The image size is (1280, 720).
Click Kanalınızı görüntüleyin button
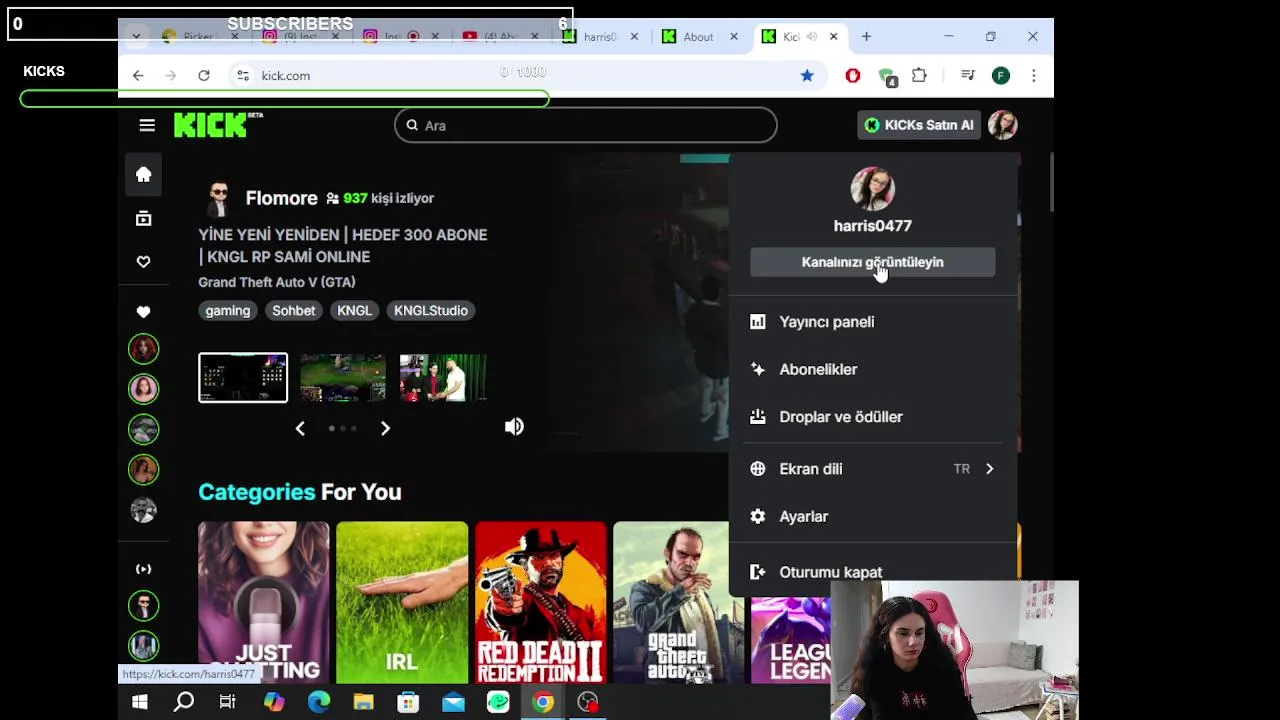[x=873, y=262]
